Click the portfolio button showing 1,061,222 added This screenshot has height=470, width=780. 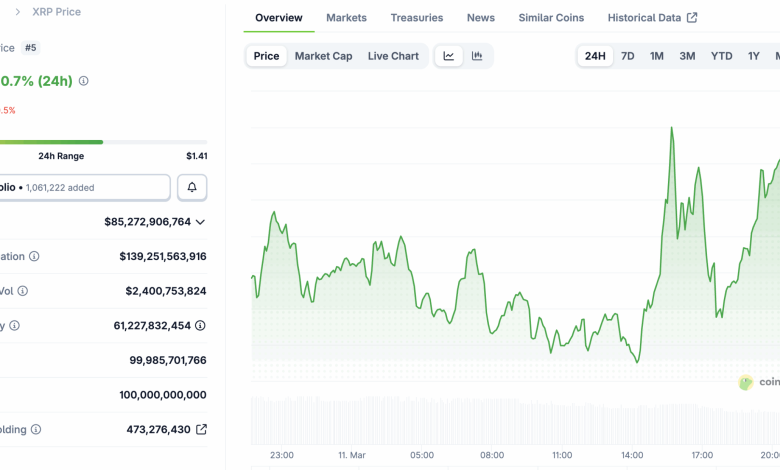[x=84, y=187]
